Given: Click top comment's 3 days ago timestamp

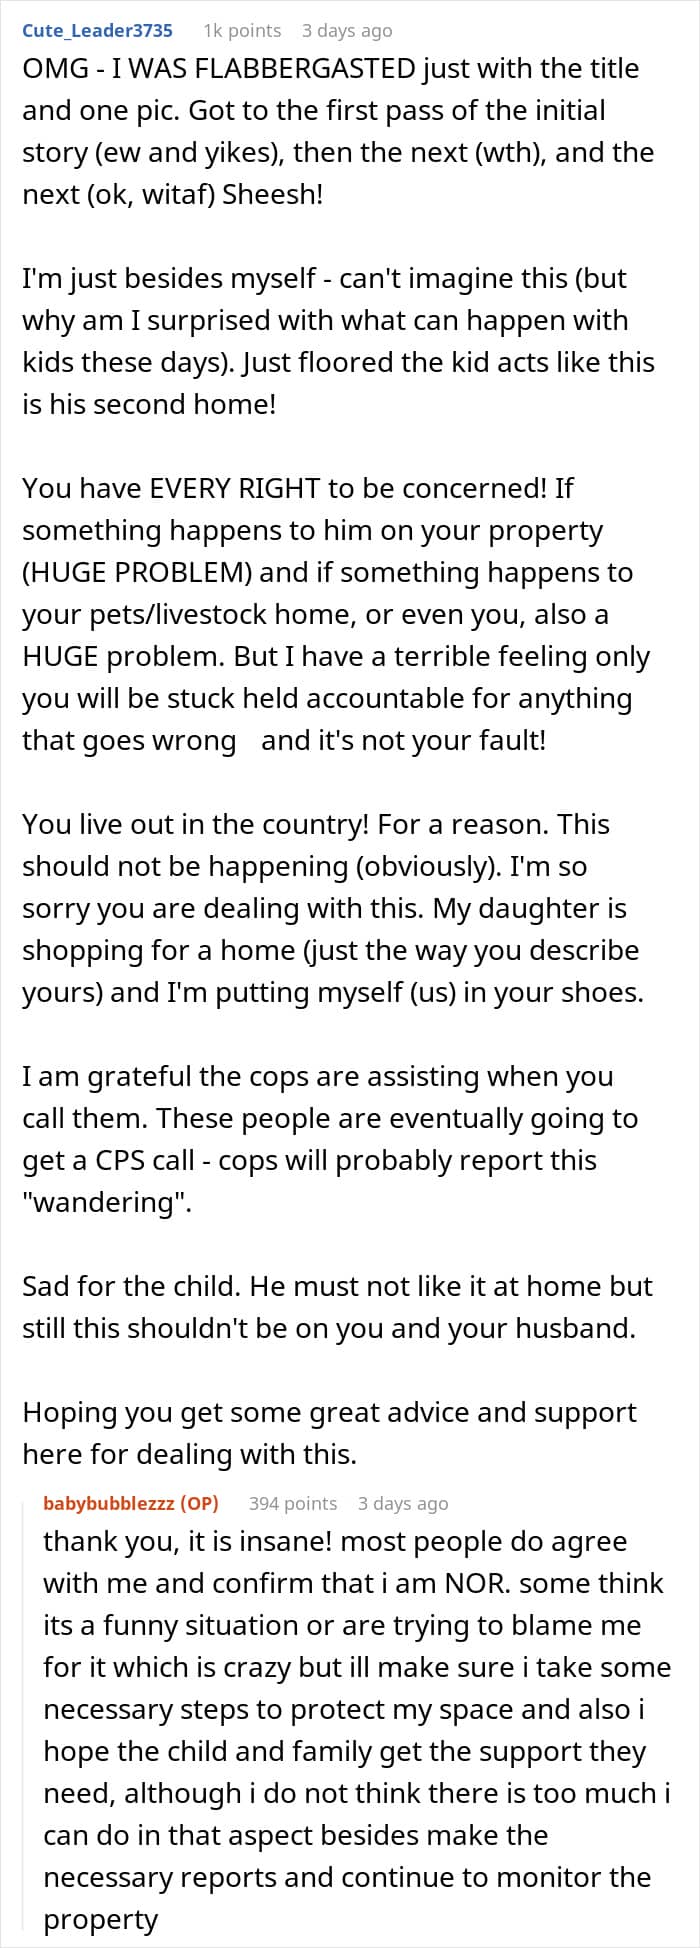Looking at the screenshot, I should click(x=347, y=30).
